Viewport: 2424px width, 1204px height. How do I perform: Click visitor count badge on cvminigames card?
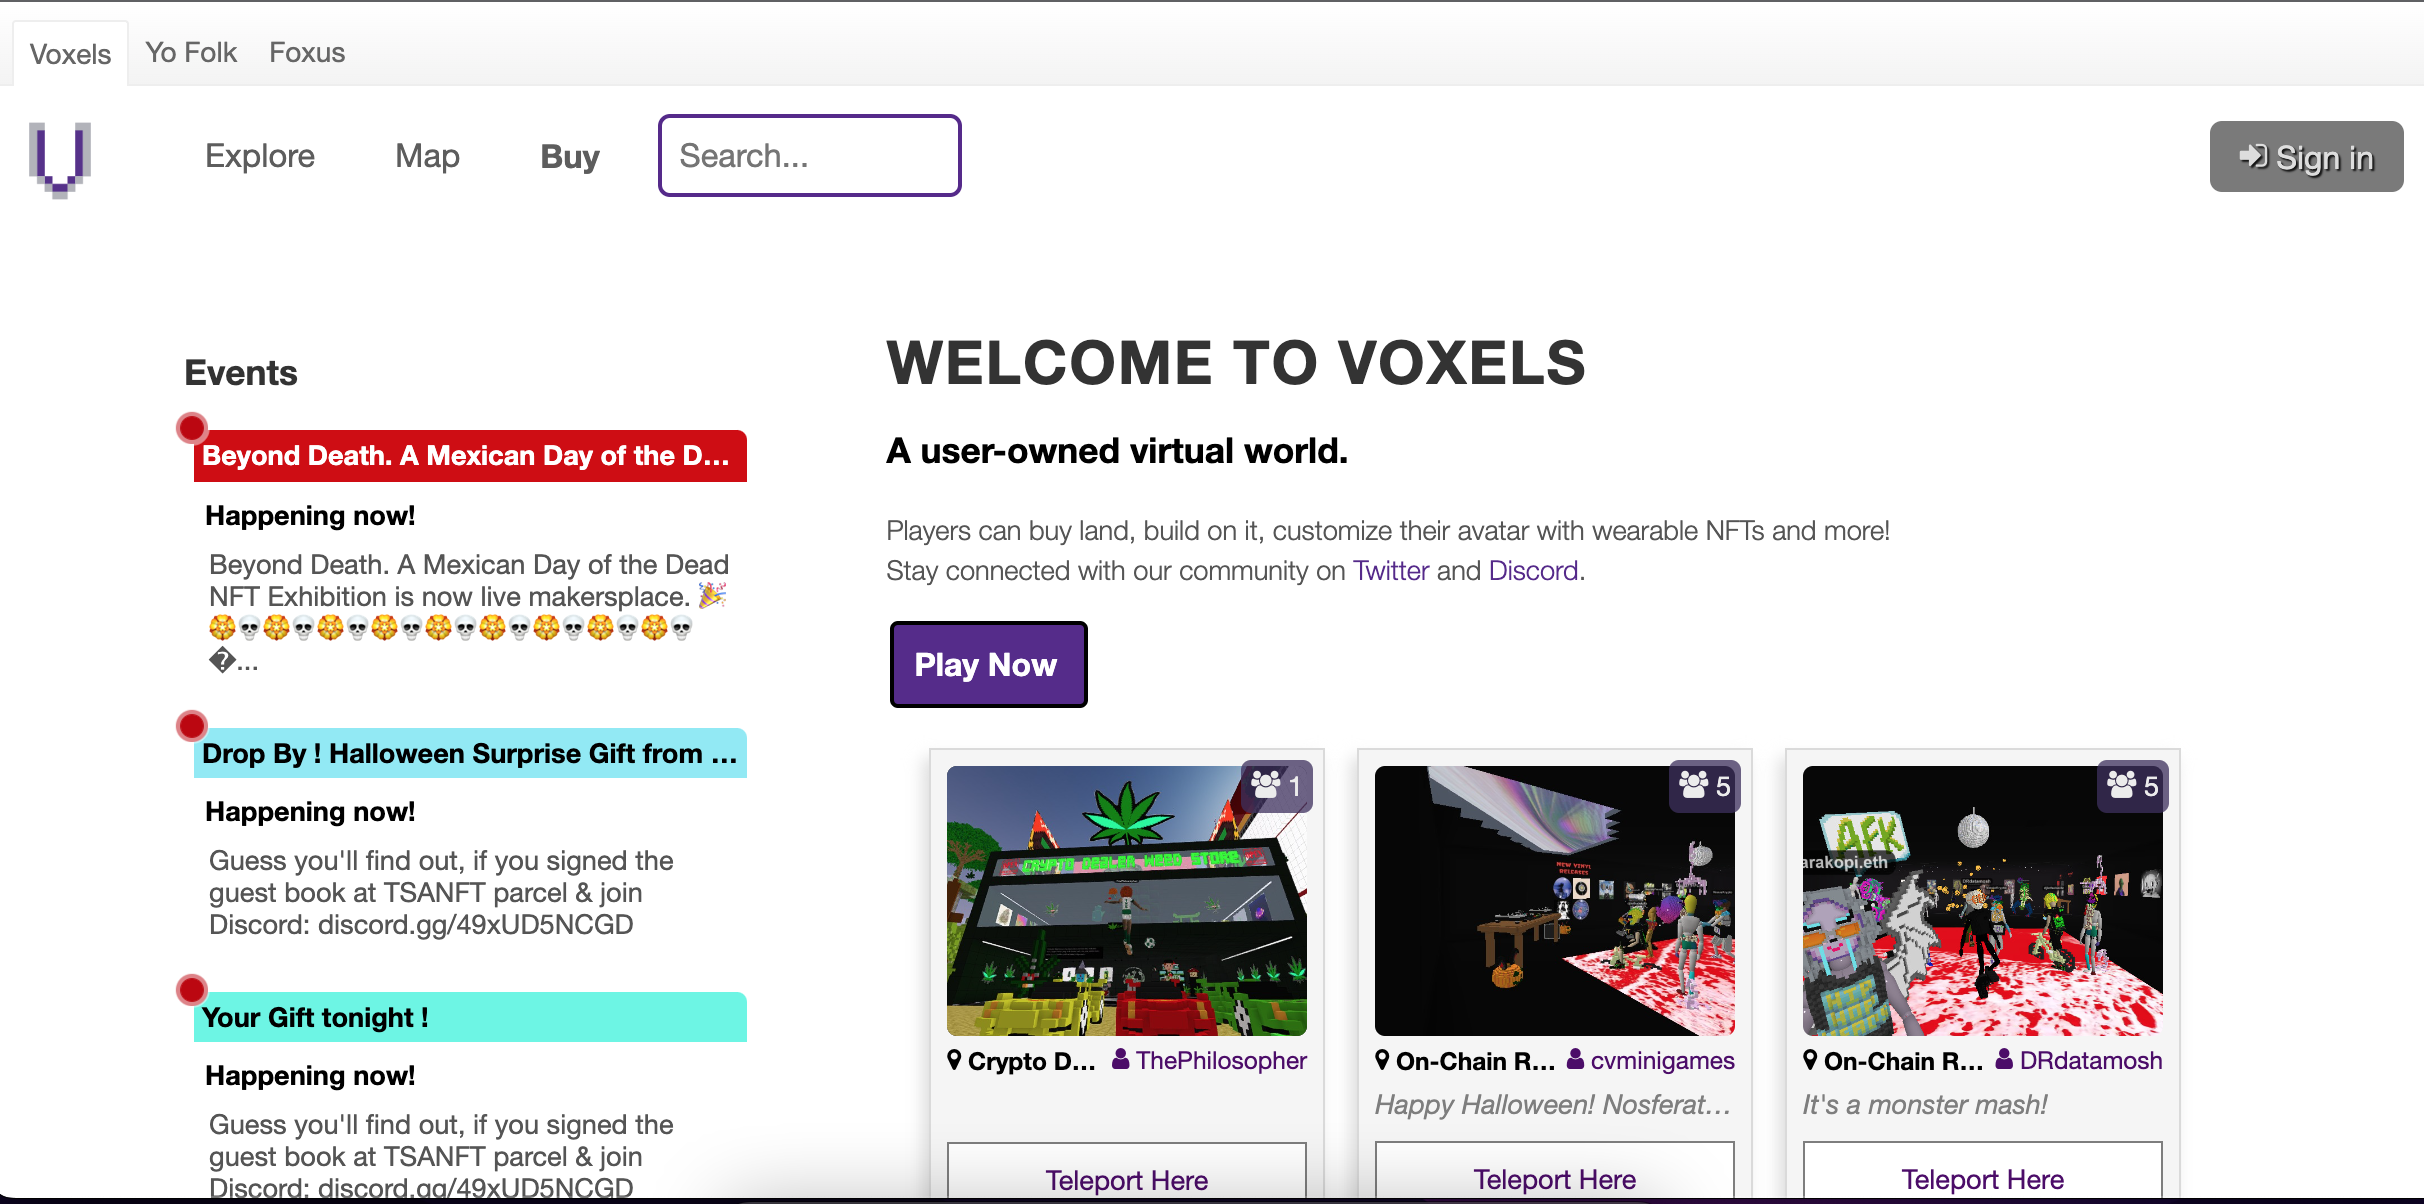[x=1704, y=786]
